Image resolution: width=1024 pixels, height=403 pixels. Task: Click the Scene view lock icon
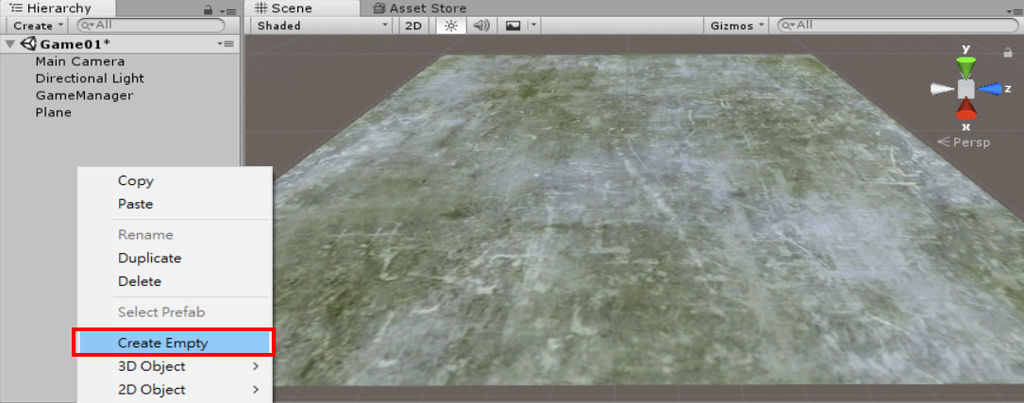1008,53
